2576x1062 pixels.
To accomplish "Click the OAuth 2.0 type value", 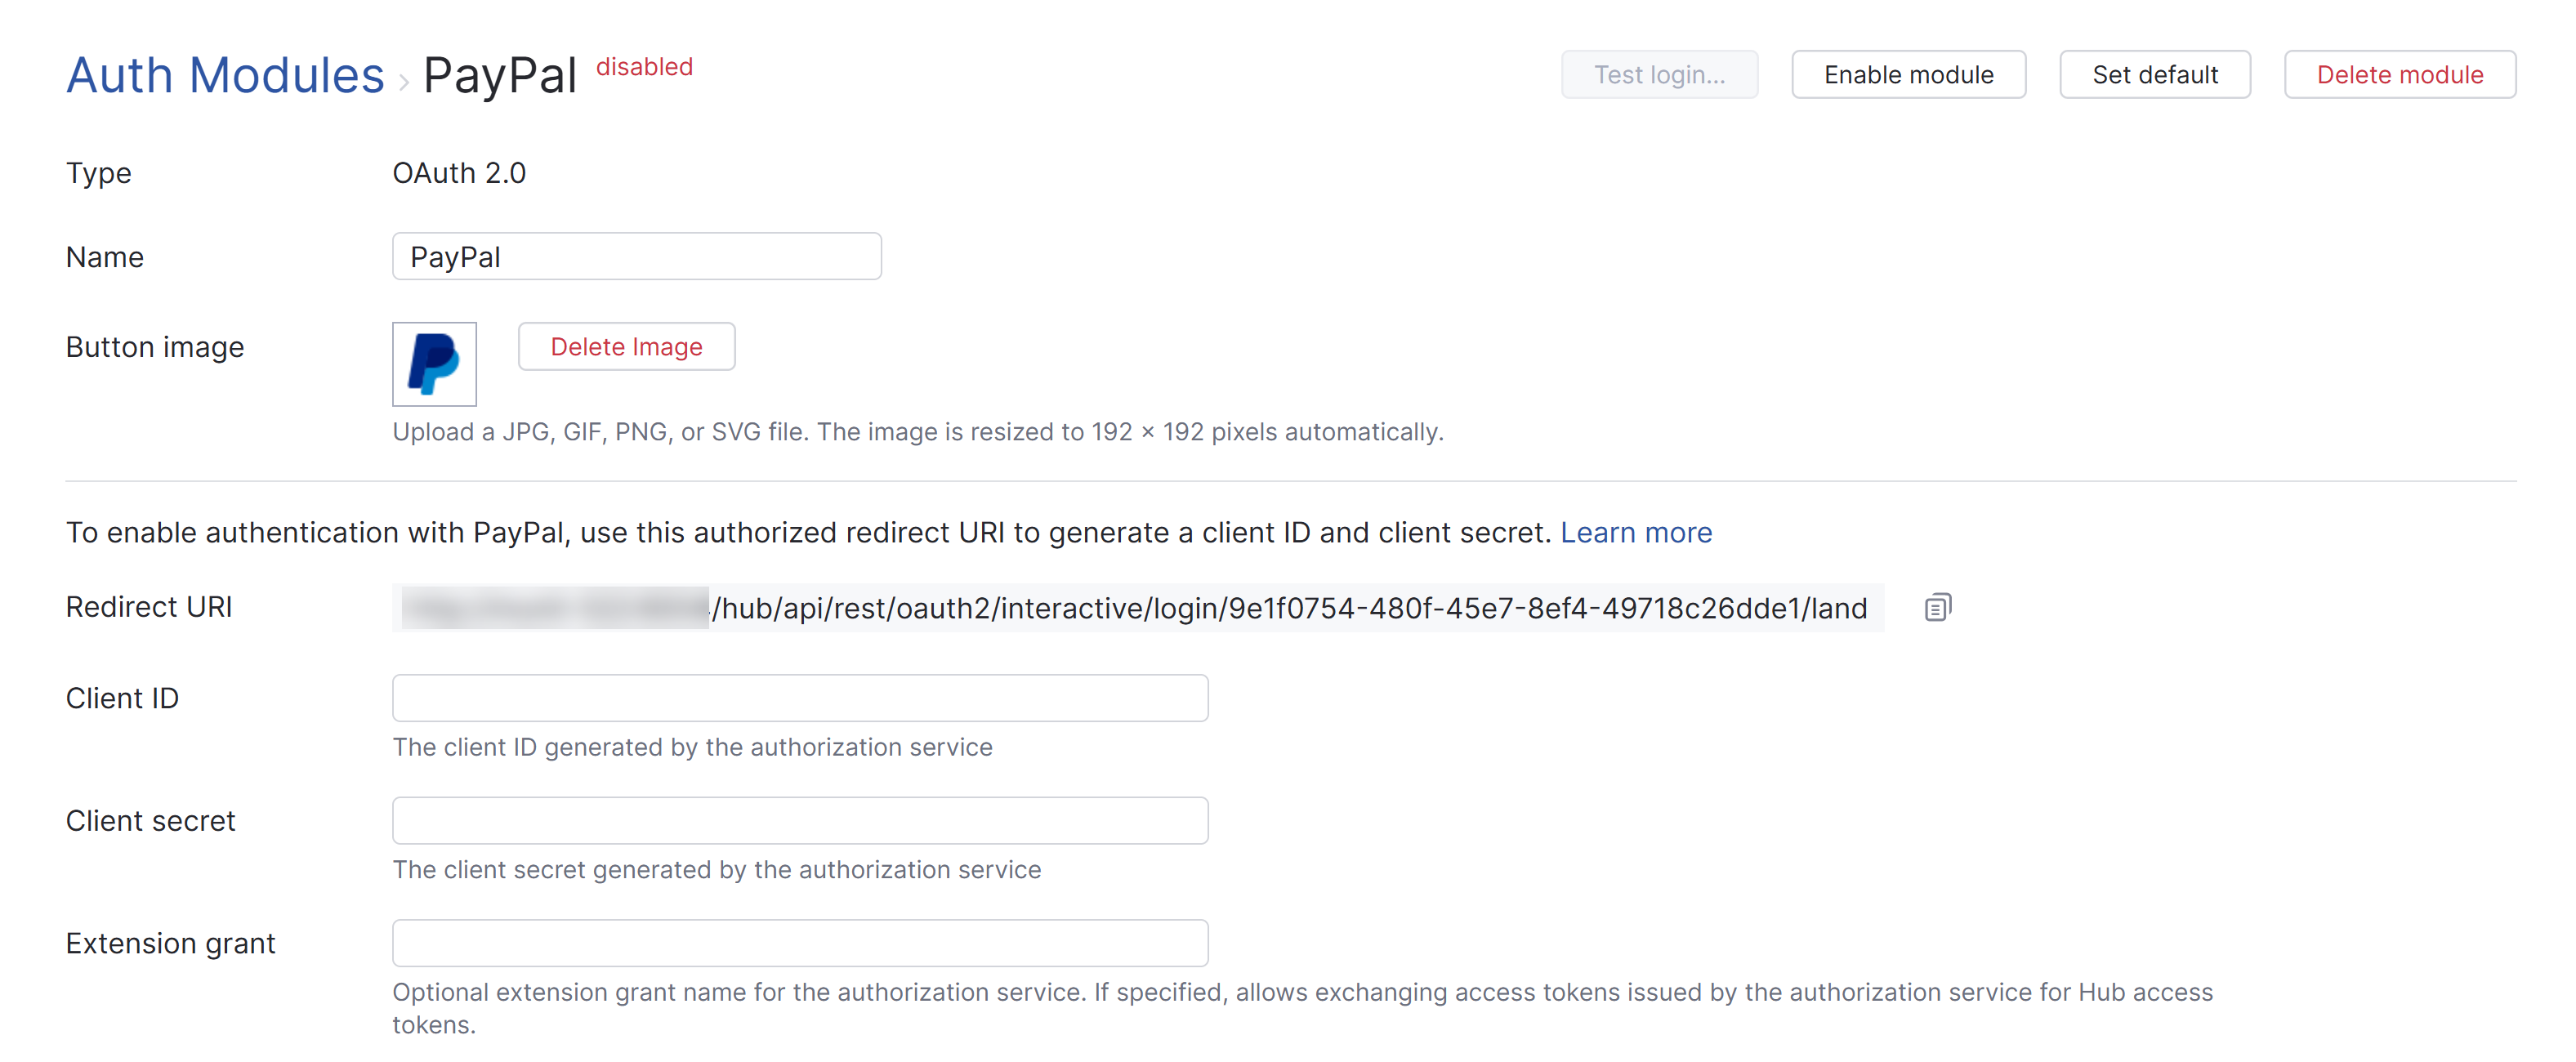I will [458, 172].
